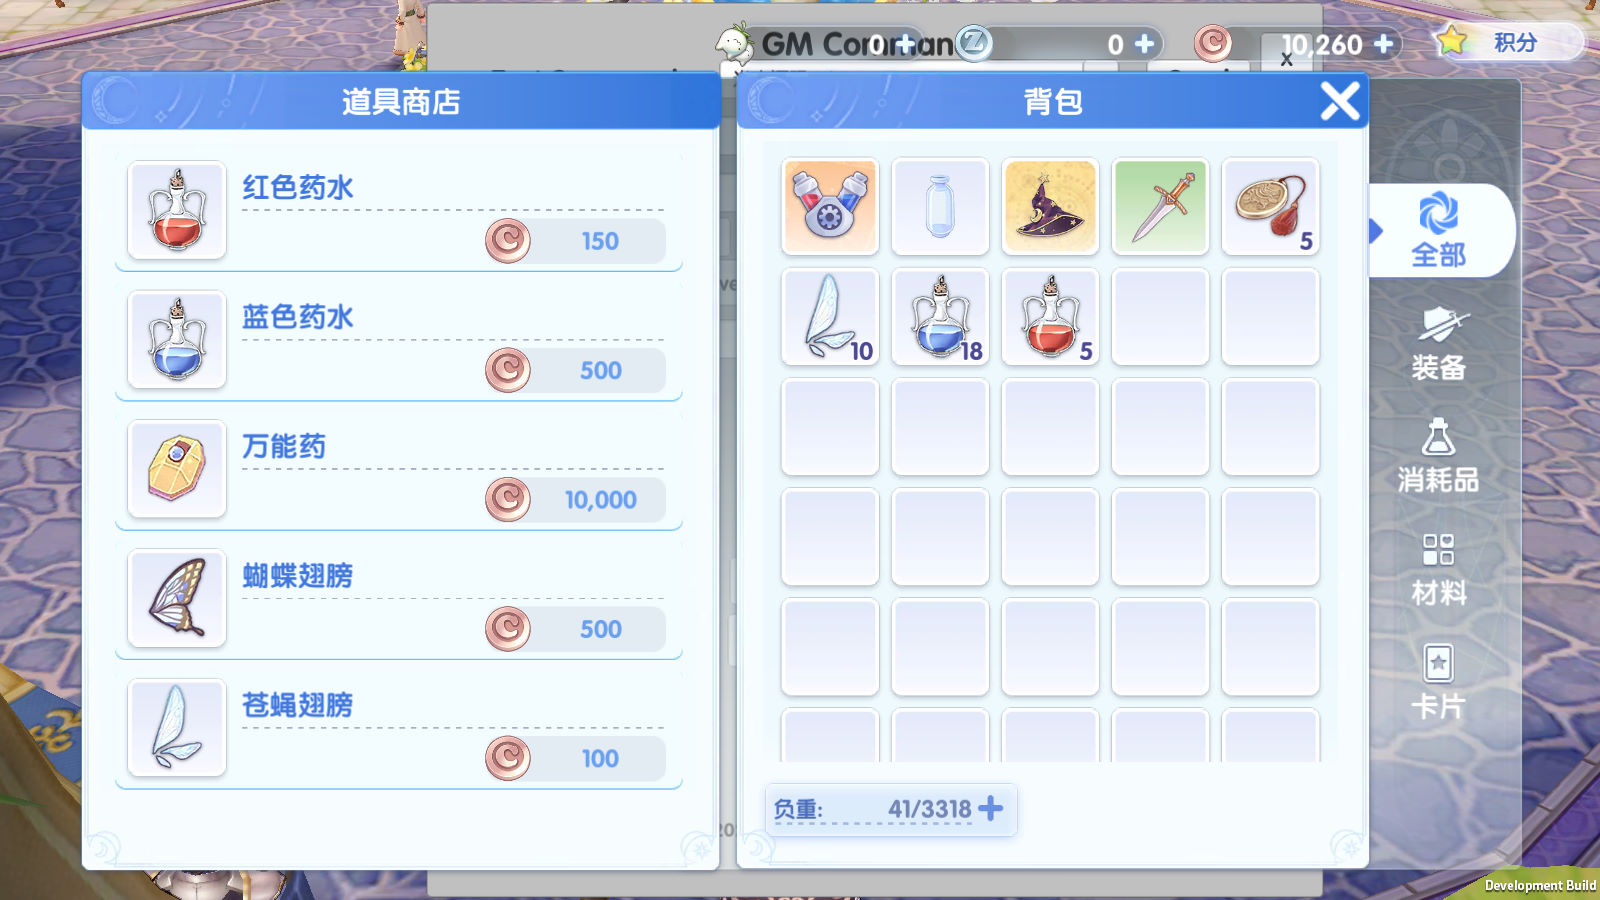Image resolution: width=1600 pixels, height=900 pixels.
Task: Pick the 蝴蝶翅膀 butterfly wing shop item
Action: 399,600
